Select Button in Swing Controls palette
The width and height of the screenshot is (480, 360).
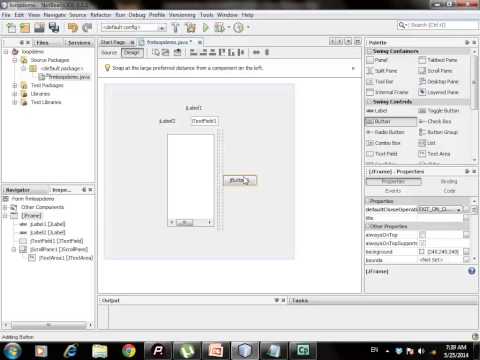tap(391, 122)
